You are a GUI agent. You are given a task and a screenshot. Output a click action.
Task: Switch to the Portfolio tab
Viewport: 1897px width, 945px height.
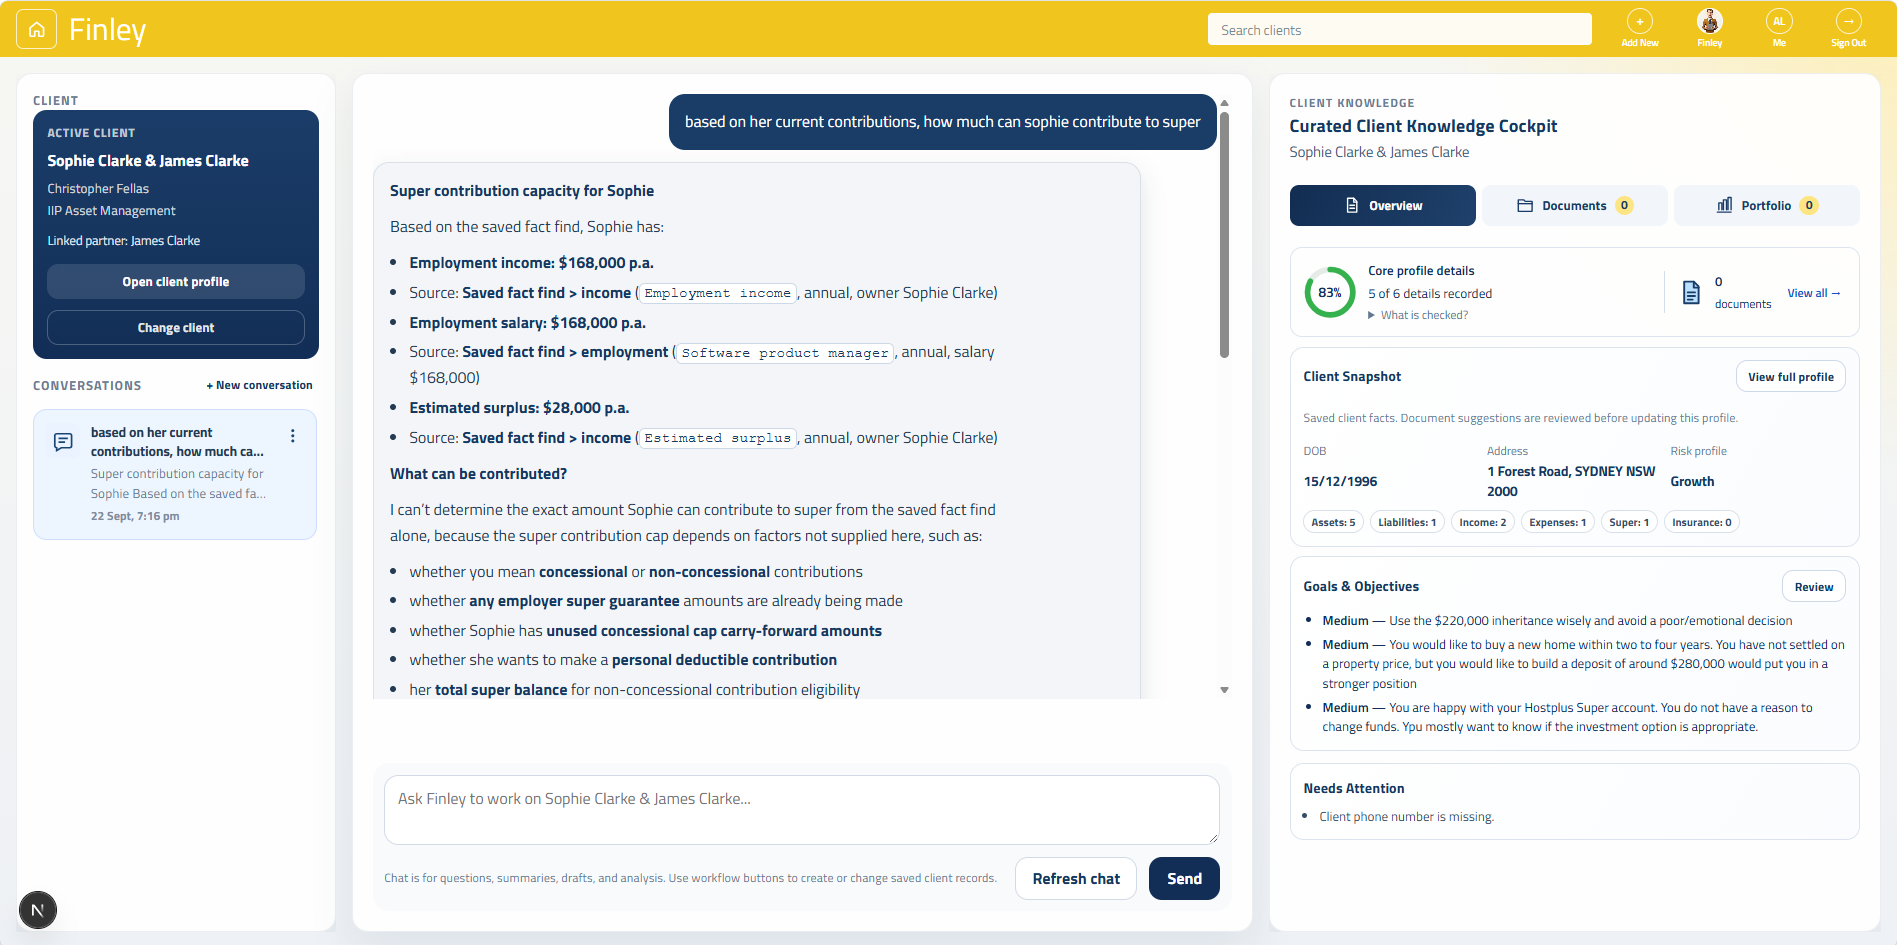coord(1767,206)
